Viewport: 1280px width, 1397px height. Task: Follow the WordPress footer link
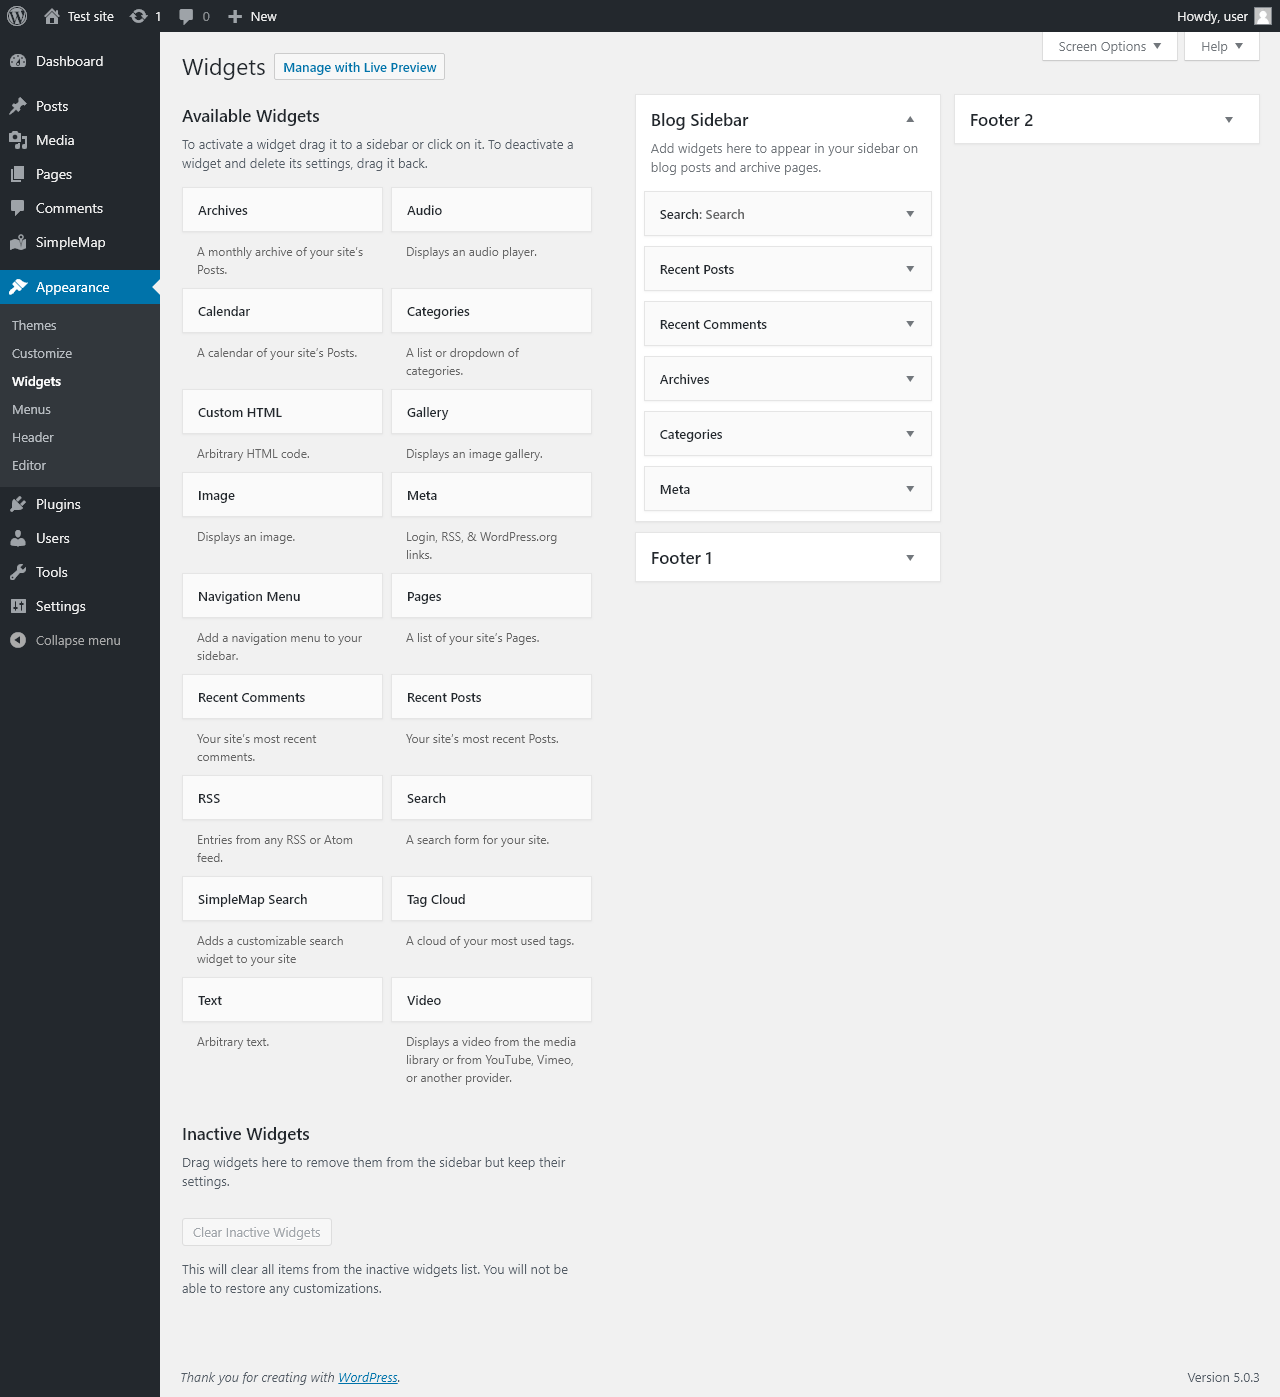[367, 1377]
